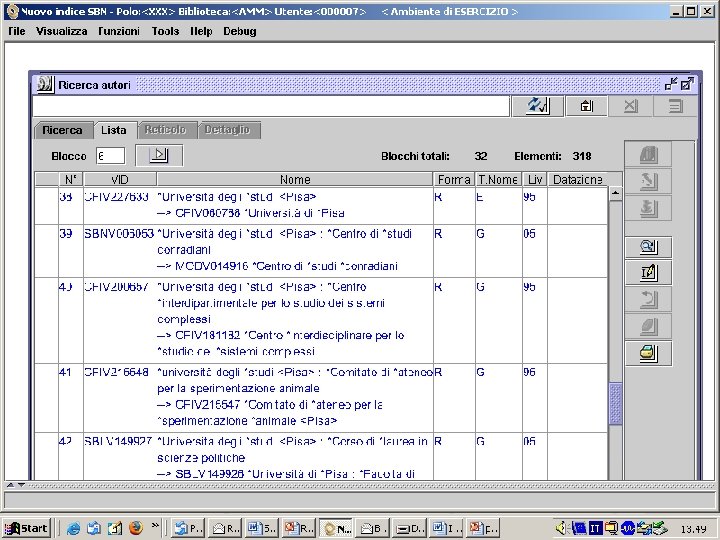Click the Nome column header
The image size is (720, 540).
pos(295,180)
